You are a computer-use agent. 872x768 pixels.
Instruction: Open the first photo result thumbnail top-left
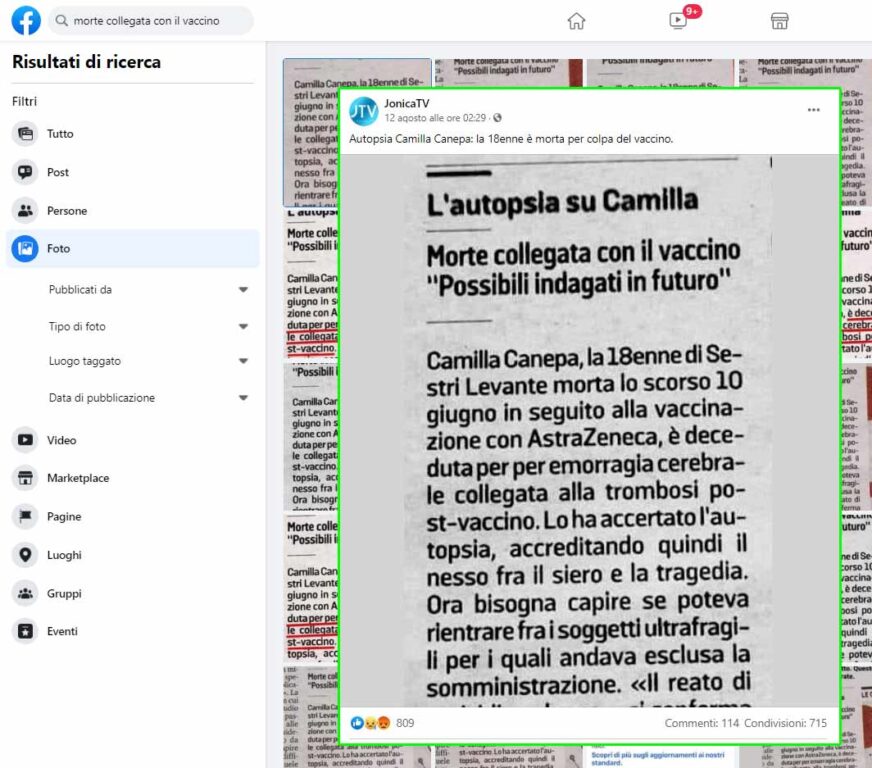tap(311, 132)
